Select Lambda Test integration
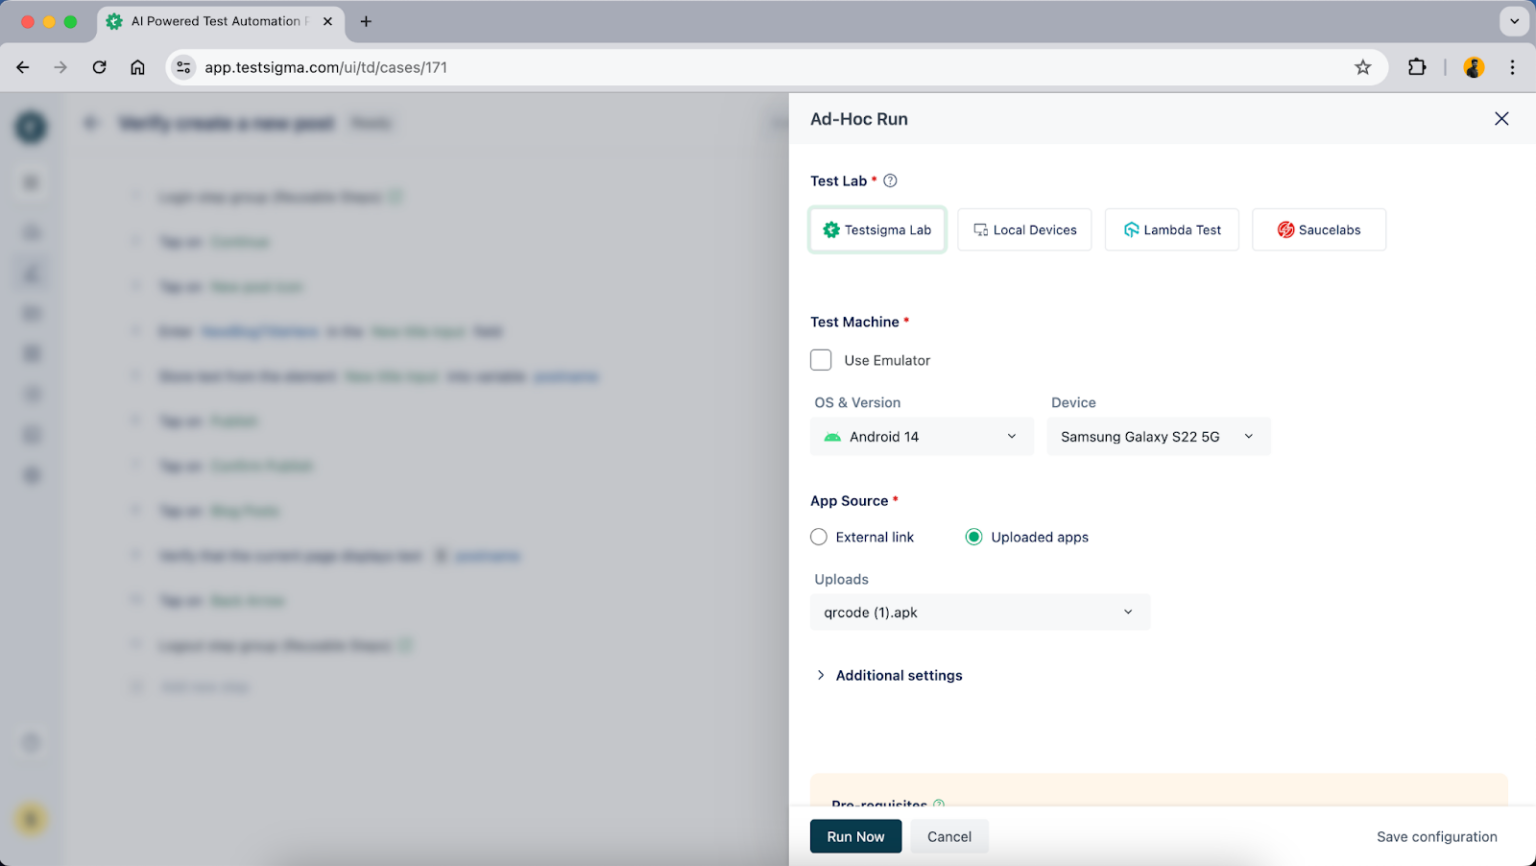 point(1171,229)
